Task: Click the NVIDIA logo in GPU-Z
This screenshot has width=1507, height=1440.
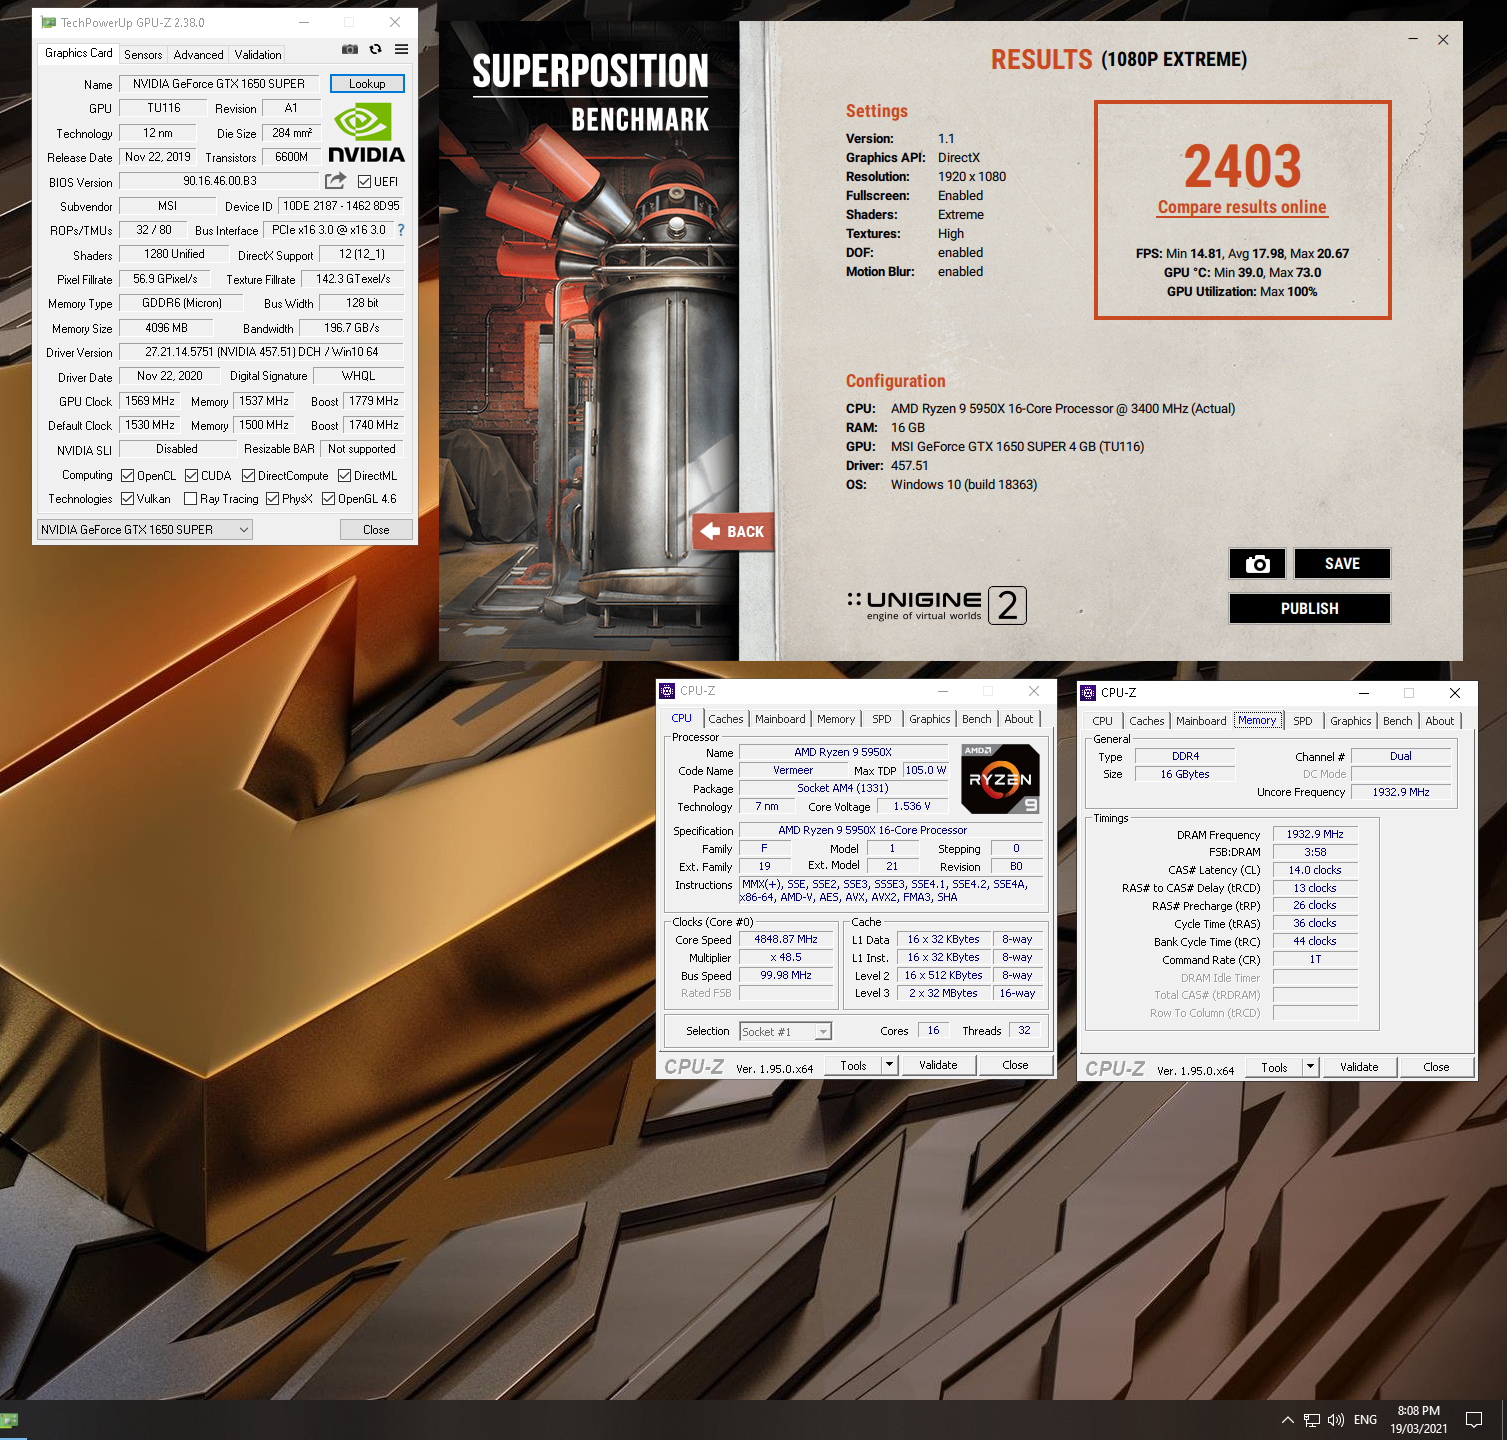Action: tap(366, 134)
